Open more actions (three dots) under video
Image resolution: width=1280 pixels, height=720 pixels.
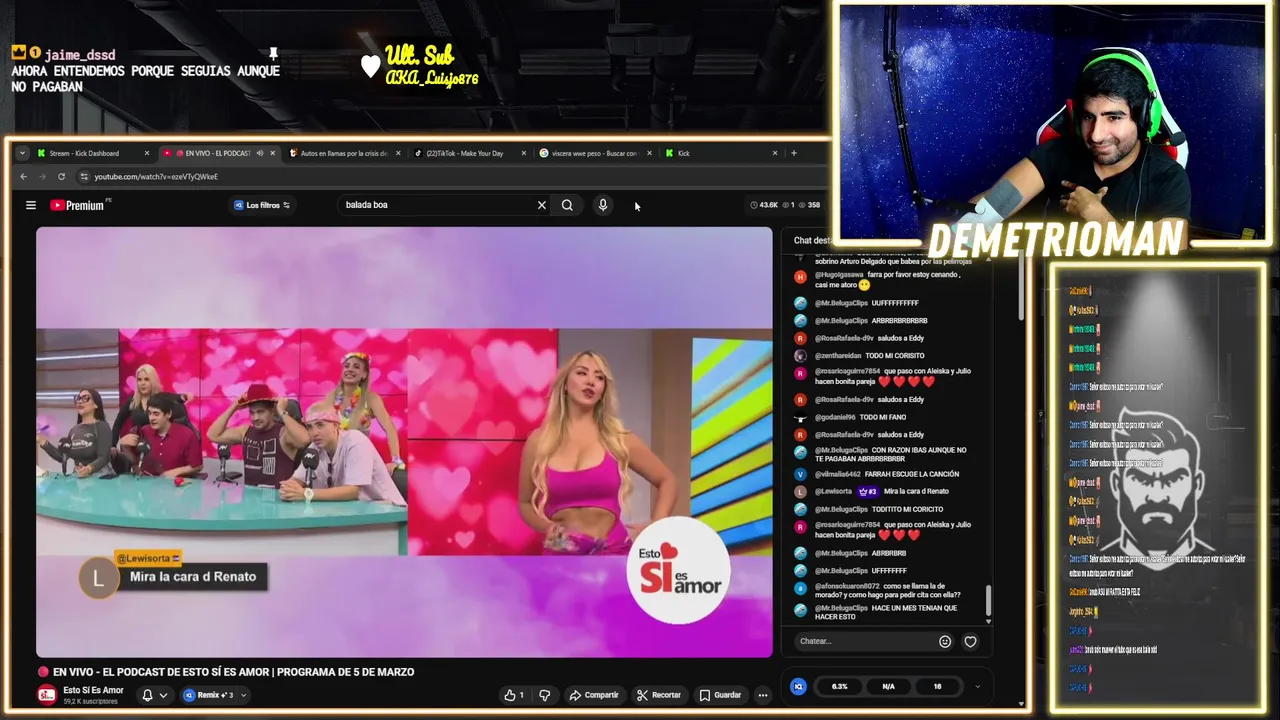pos(763,695)
